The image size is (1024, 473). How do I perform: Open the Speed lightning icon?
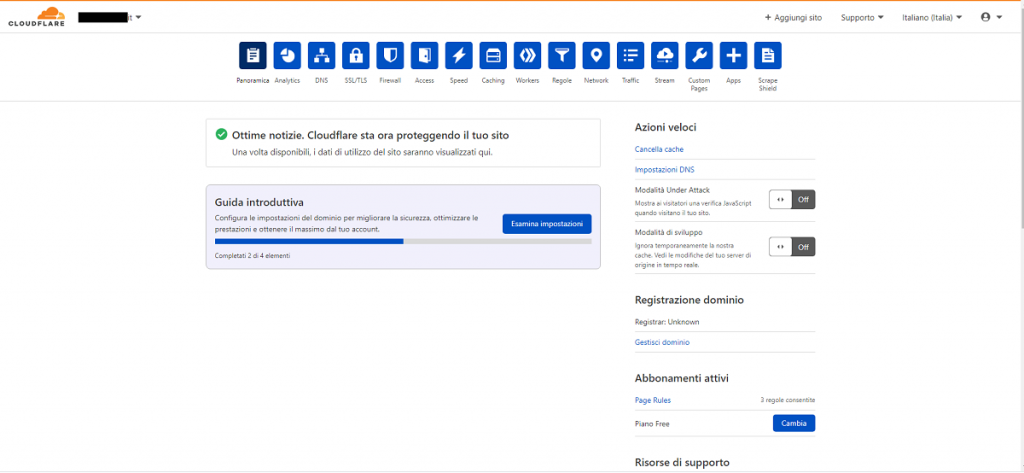(459, 56)
